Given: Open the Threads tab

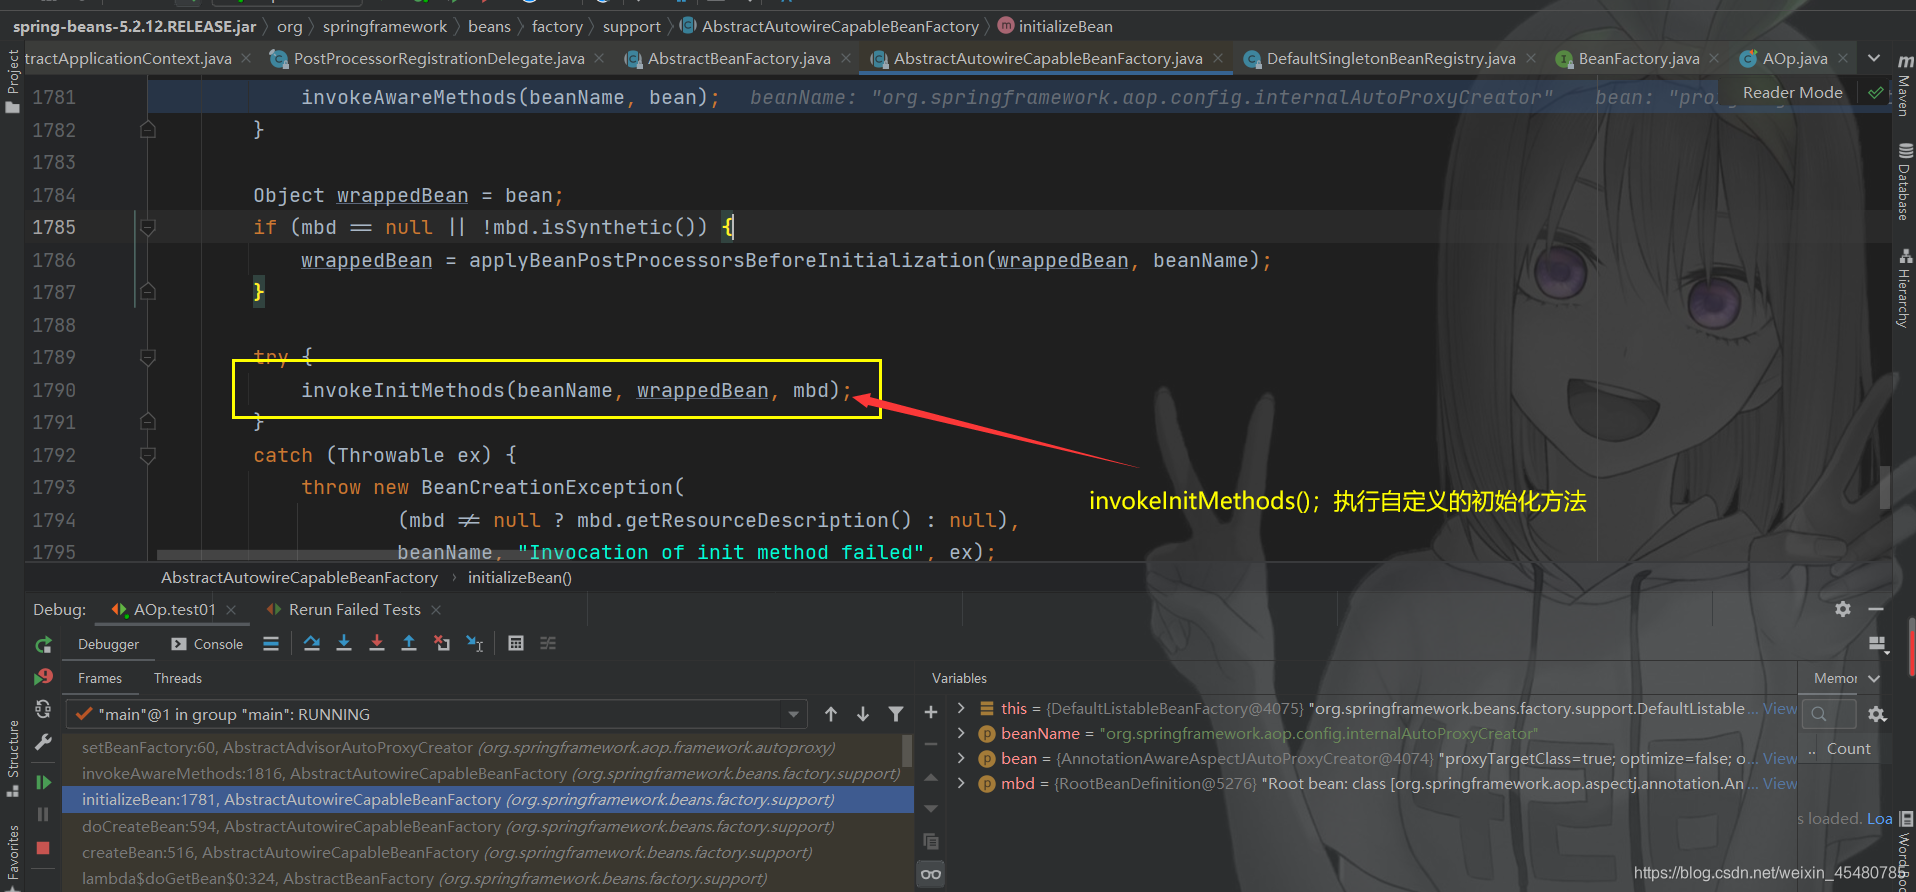Looking at the screenshot, I should point(178,678).
